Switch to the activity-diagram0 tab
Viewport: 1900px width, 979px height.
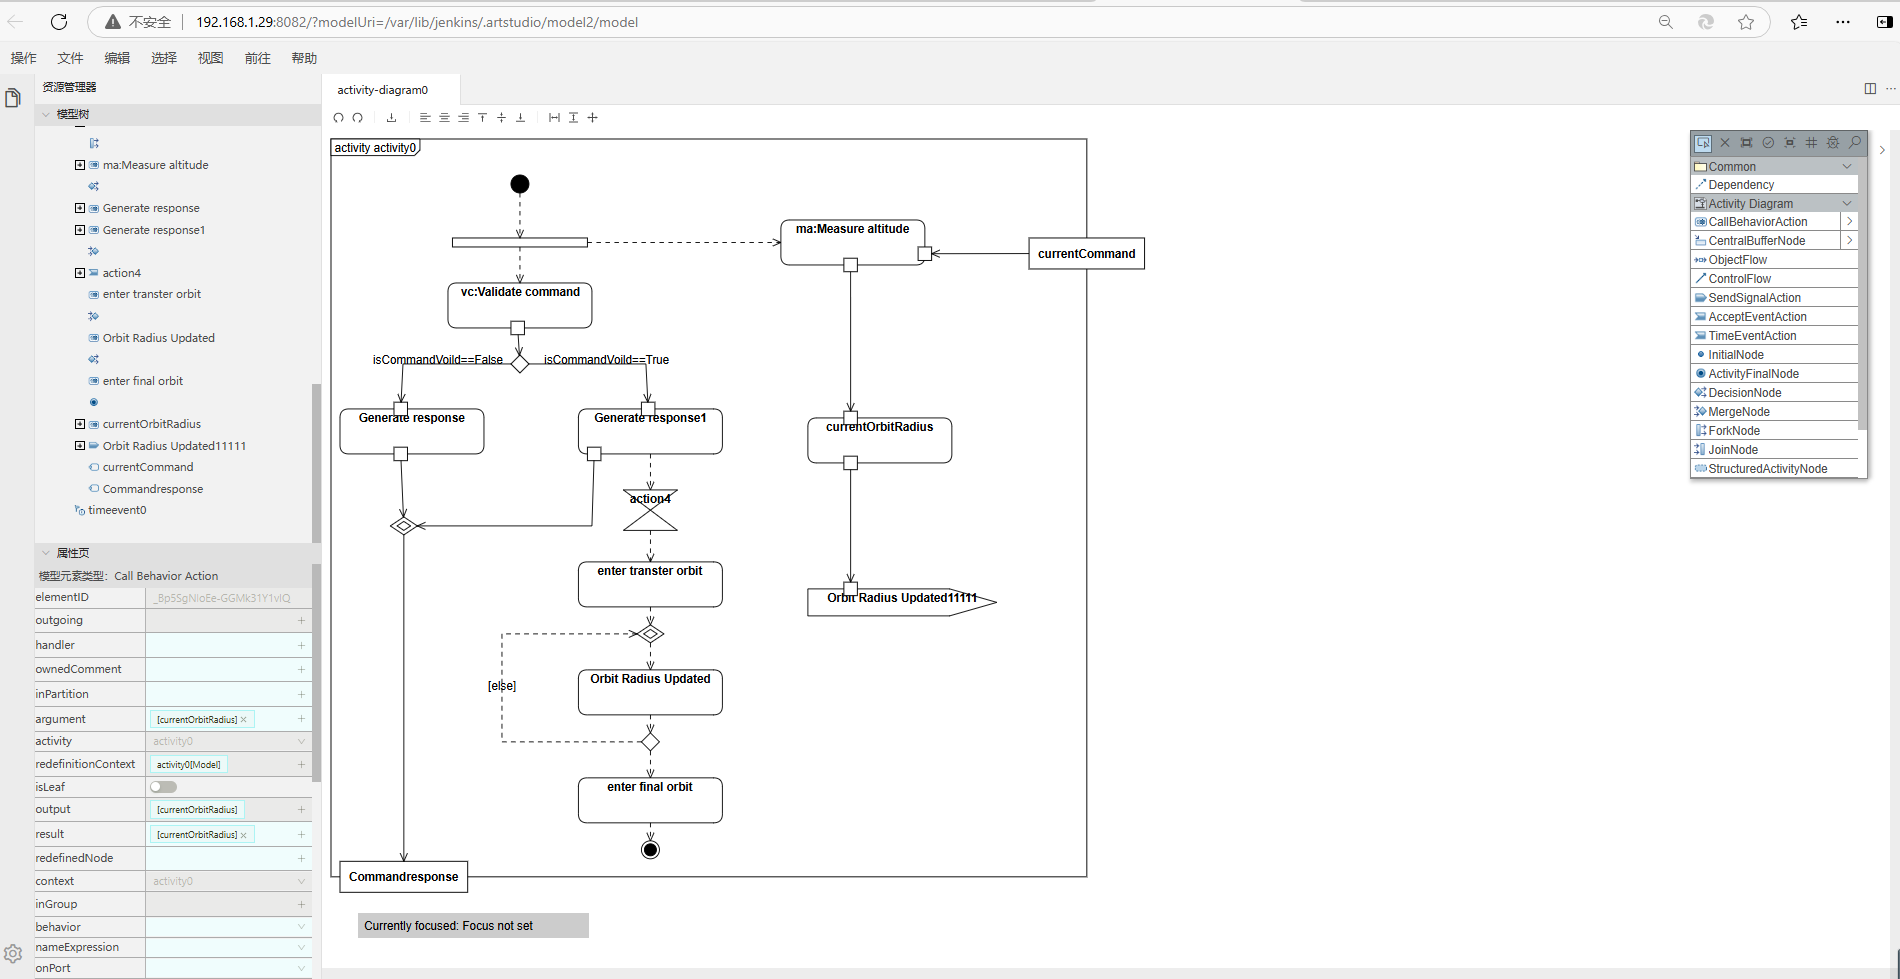tap(382, 90)
